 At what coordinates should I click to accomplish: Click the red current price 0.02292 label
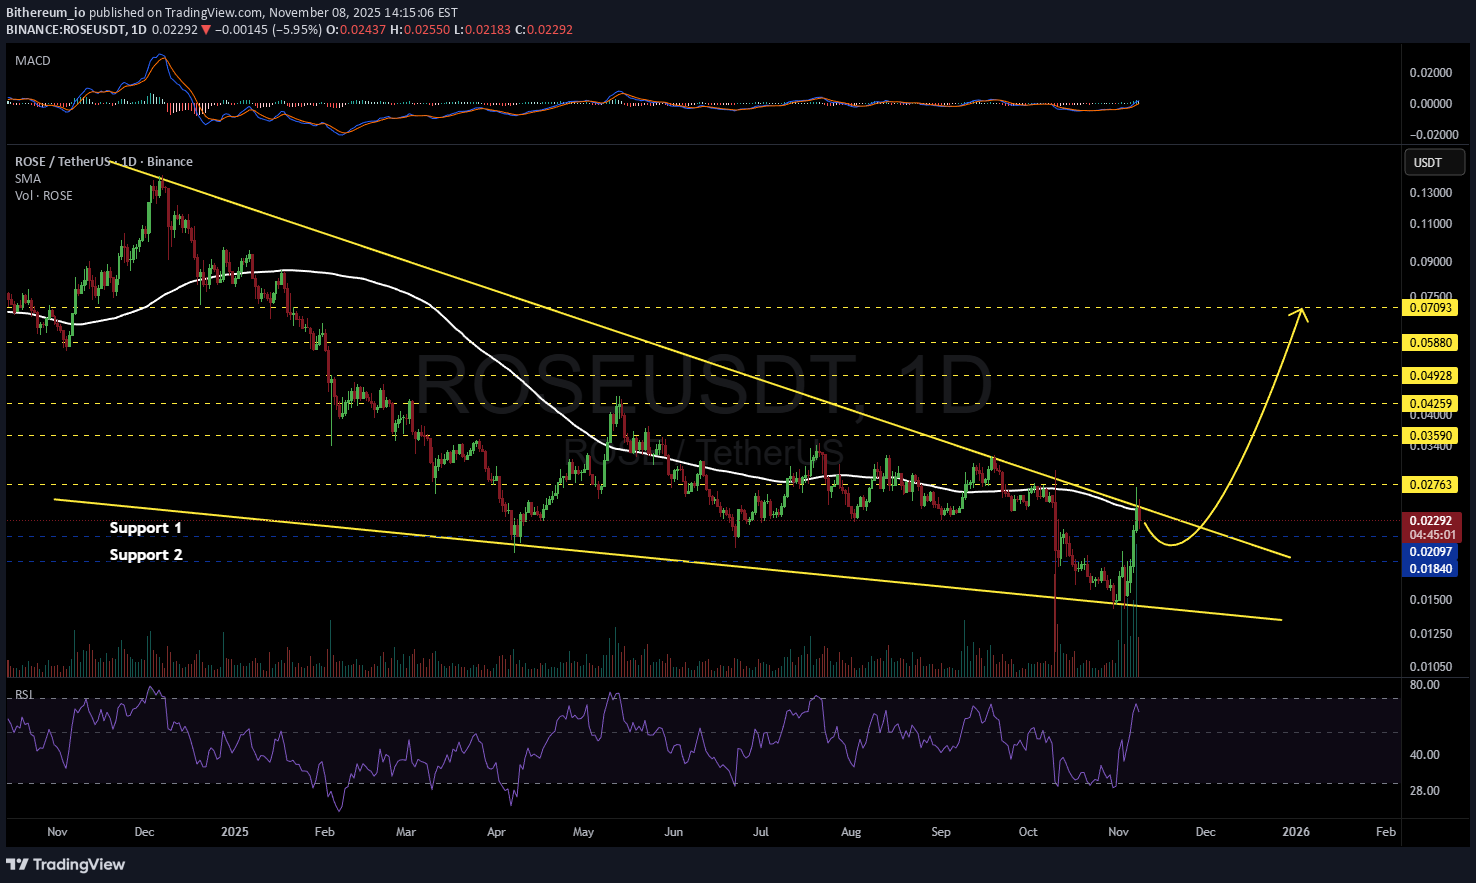[1431, 521]
